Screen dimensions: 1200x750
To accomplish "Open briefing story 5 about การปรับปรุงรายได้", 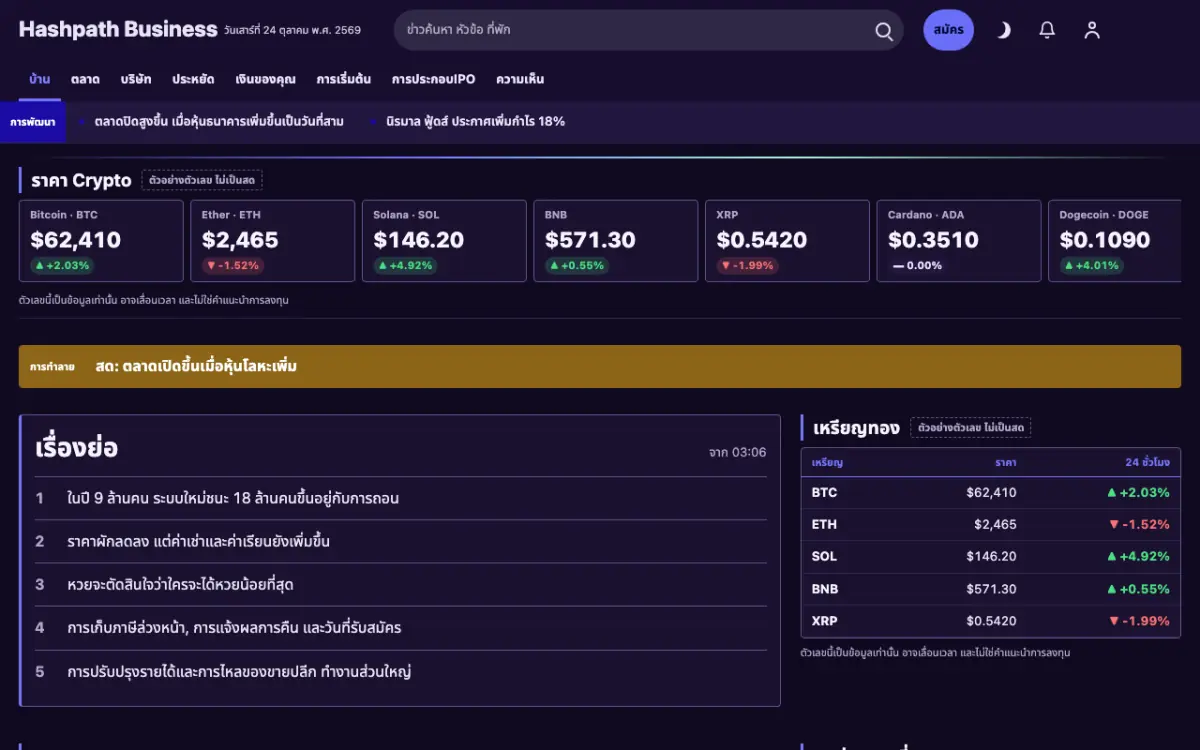I will pyautogui.click(x=401, y=671).
